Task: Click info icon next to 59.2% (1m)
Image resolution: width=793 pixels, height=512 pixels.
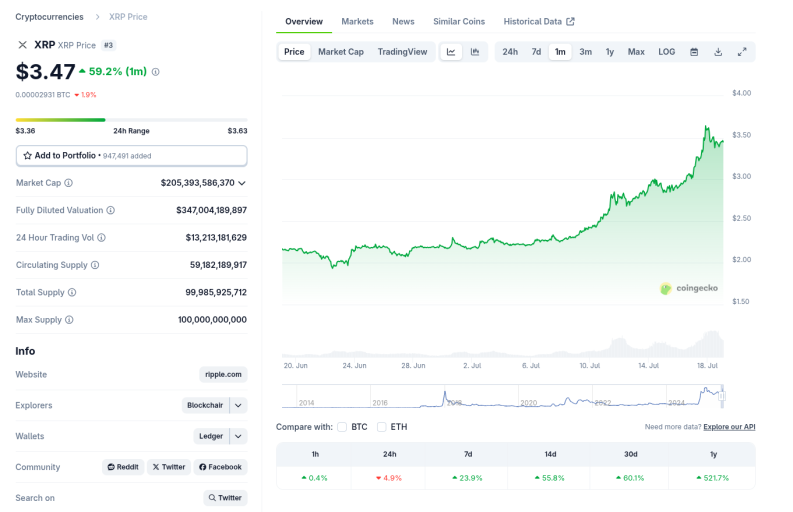Action: pyautogui.click(x=155, y=72)
